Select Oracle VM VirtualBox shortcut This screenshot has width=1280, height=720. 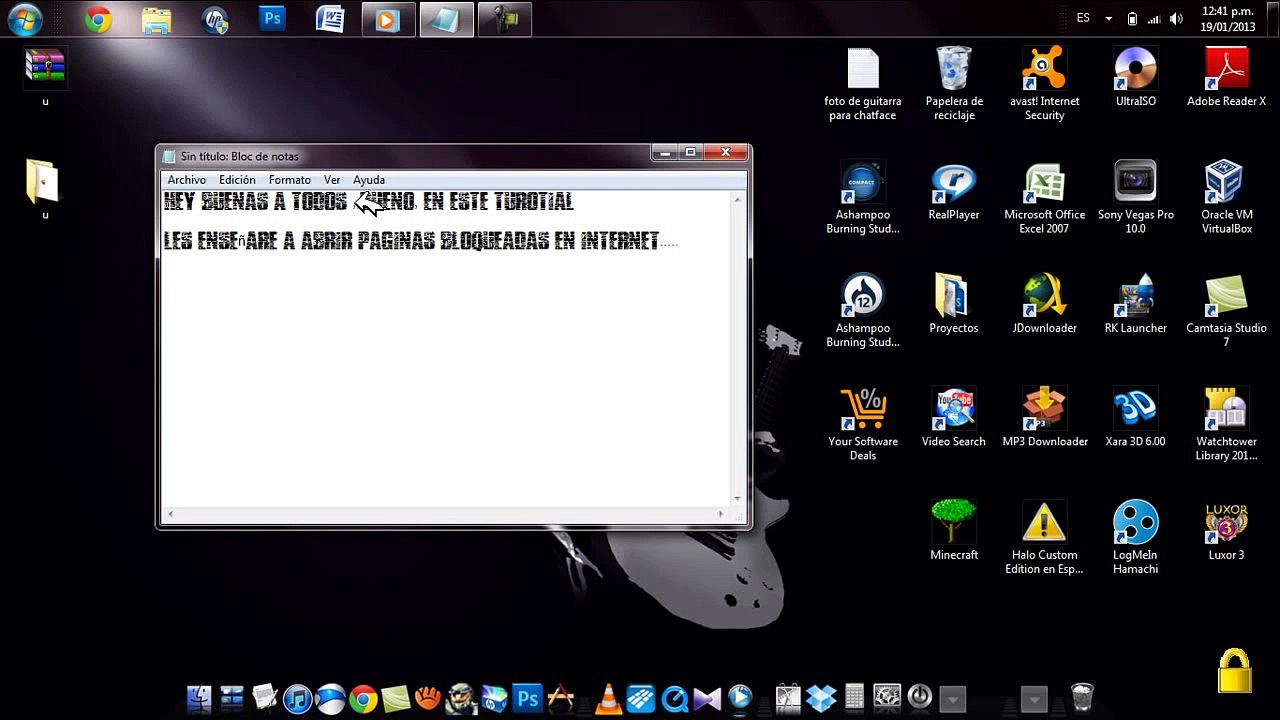click(x=1226, y=197)
